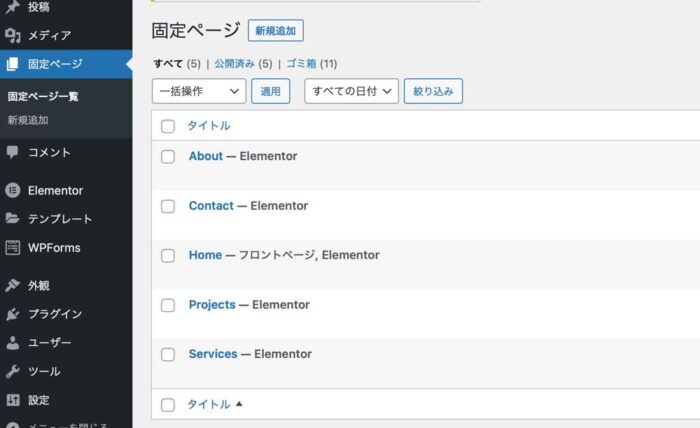Expand the all dates (すべての日付) dropdown

tap(351, 91)
